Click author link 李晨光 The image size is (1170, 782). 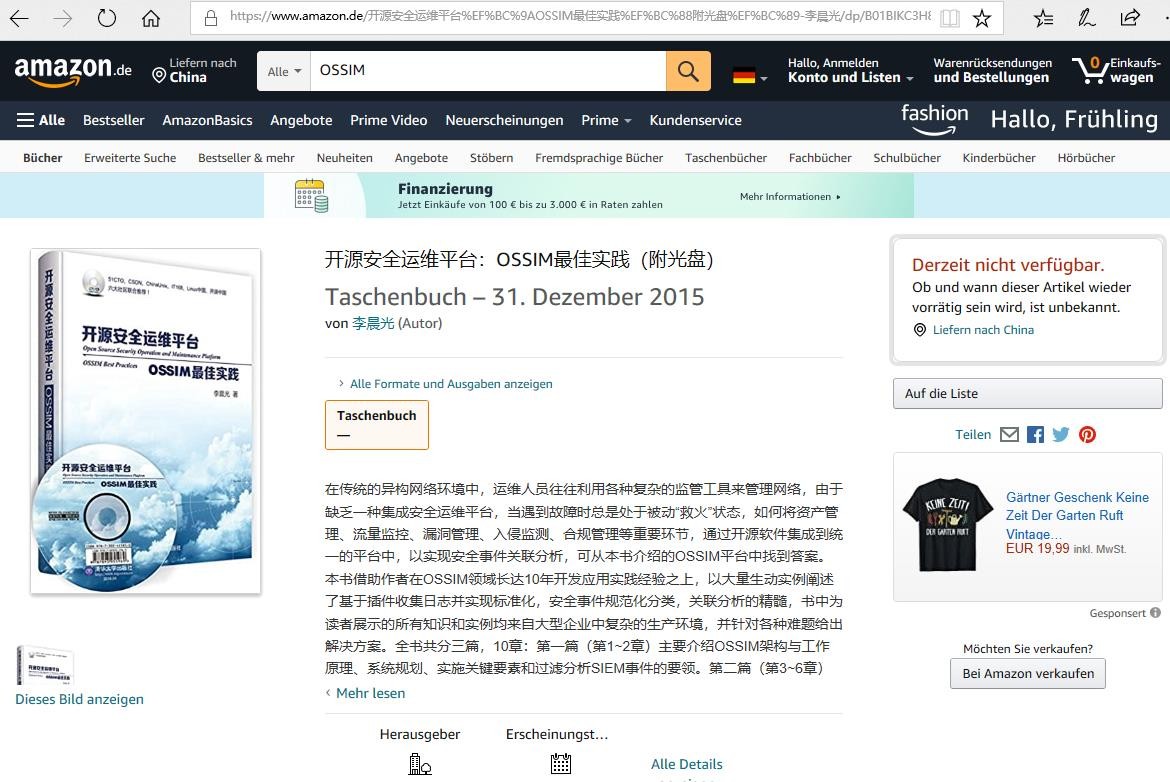pyautogui.click(x=373, y=323)
